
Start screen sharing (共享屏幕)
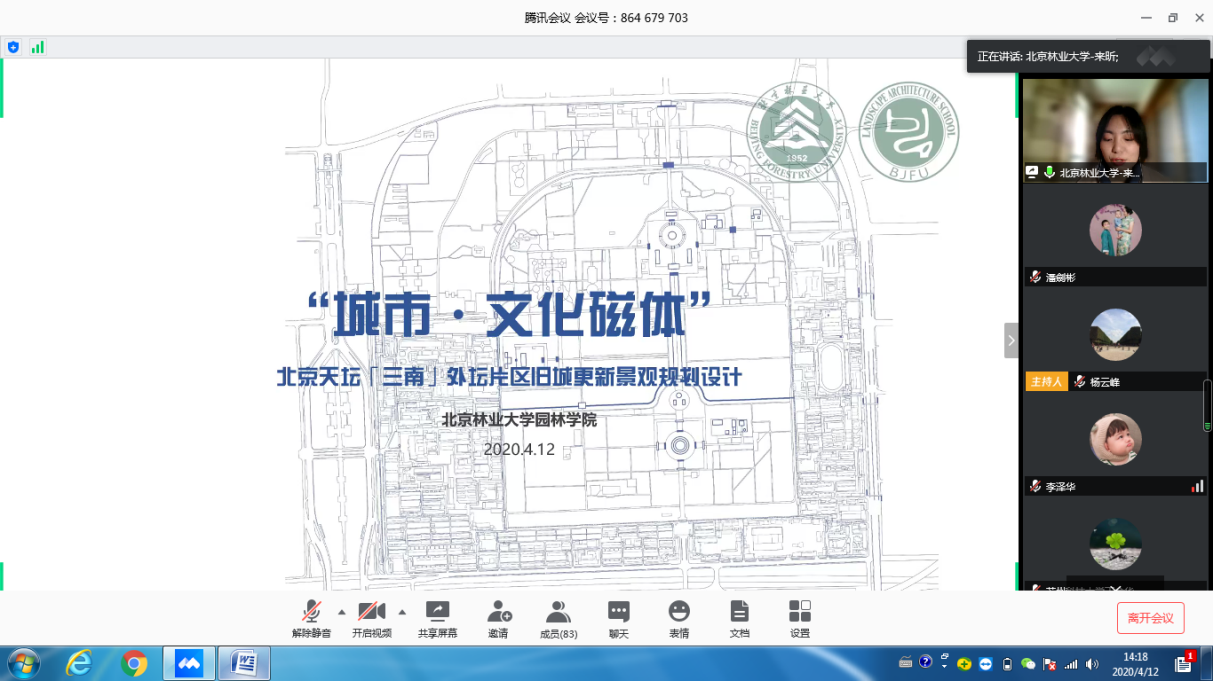pos(437,617)
